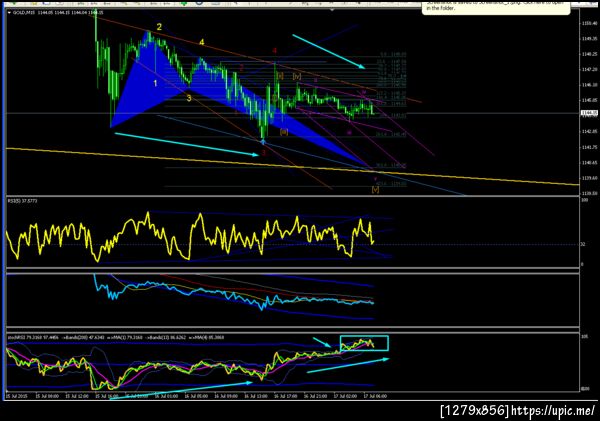Click the 15 Jul 2015 date label
600x421 pixels.
coord(15,397)
